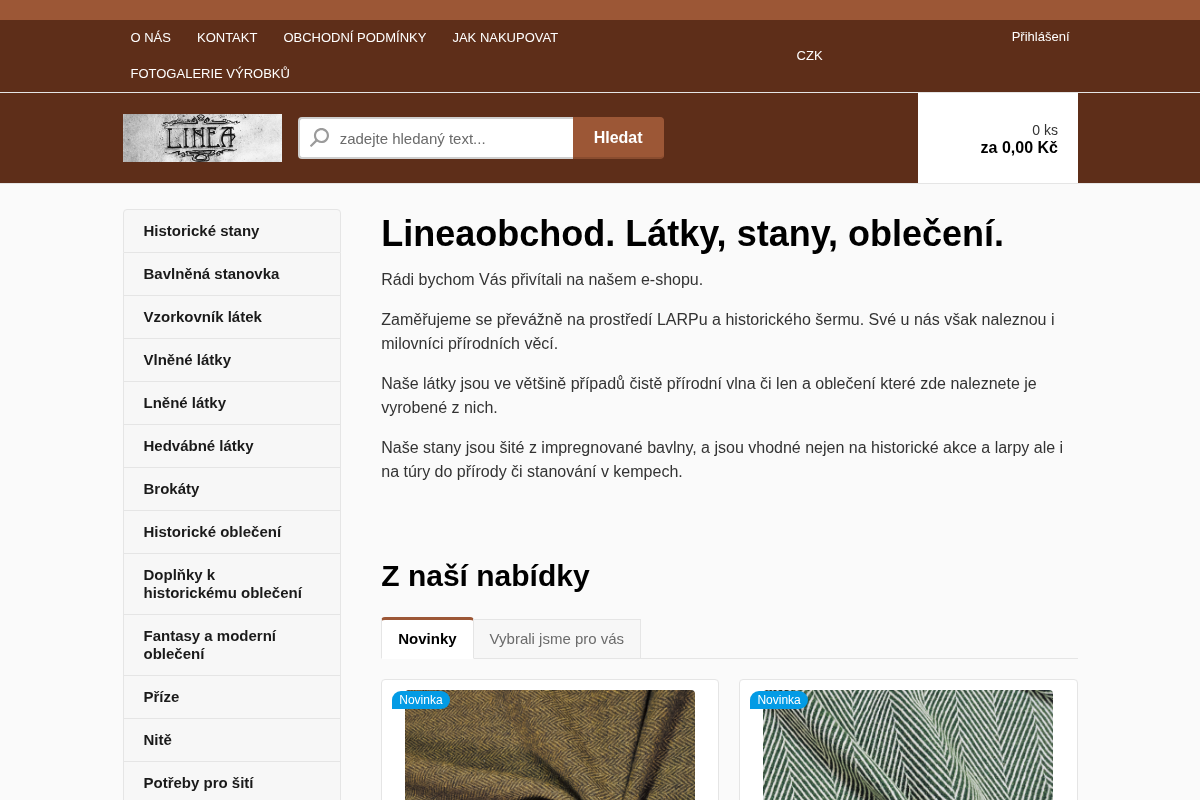Open Lněné látky category

coord(232,403)
